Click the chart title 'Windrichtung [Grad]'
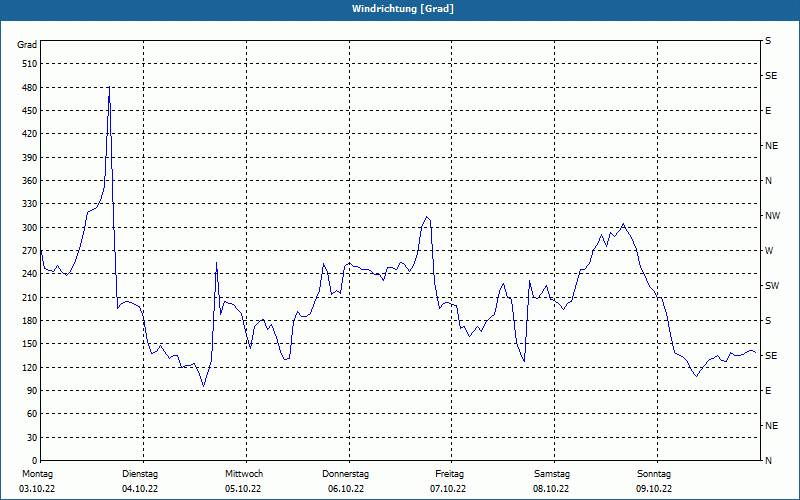This screenshot has width=800, height=500. point(403,9)
